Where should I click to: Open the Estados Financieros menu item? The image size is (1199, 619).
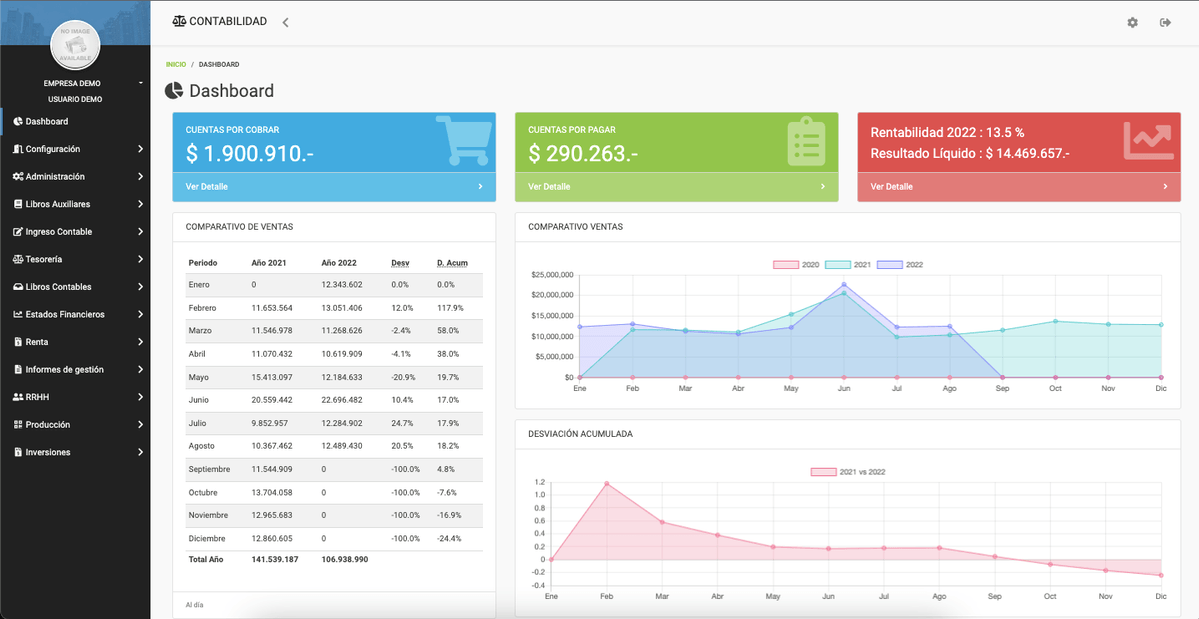75,314
